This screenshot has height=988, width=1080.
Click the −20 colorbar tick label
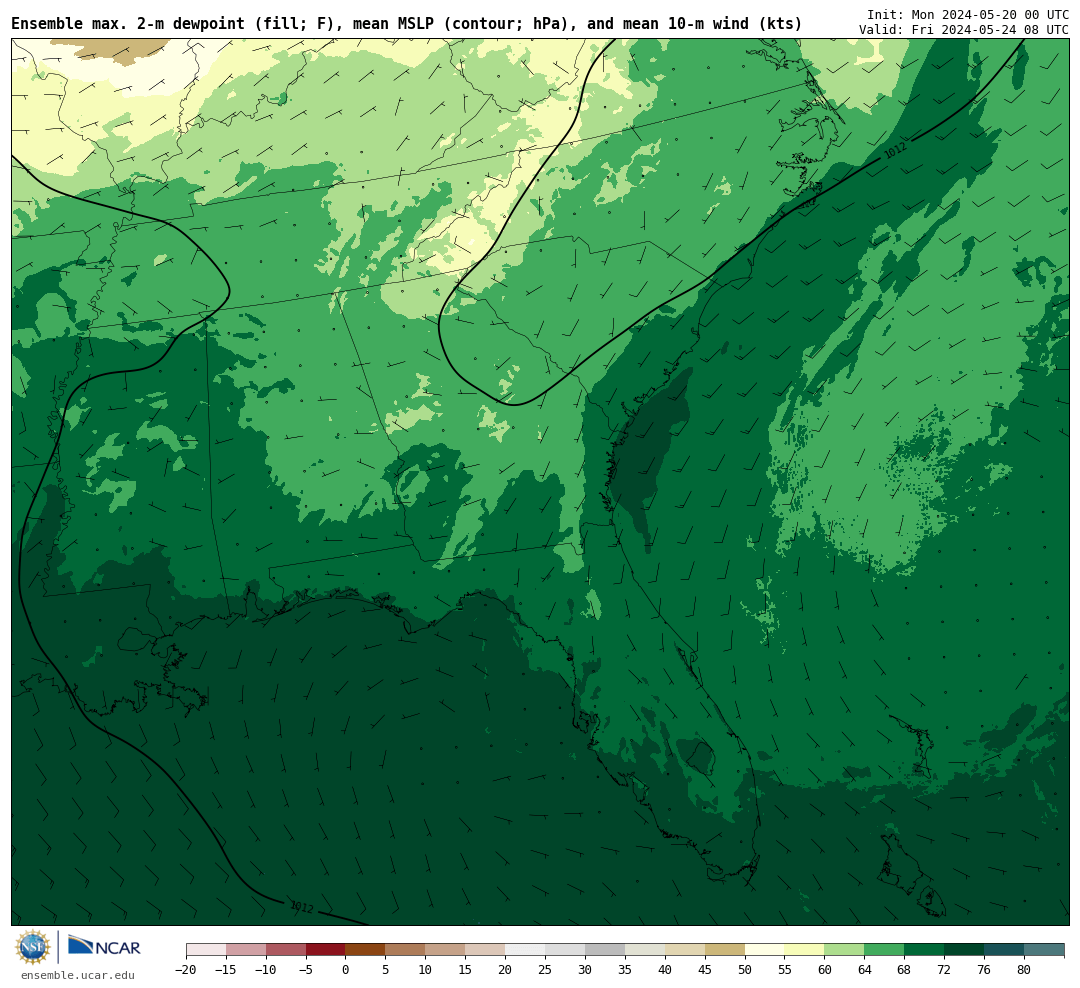186,970
